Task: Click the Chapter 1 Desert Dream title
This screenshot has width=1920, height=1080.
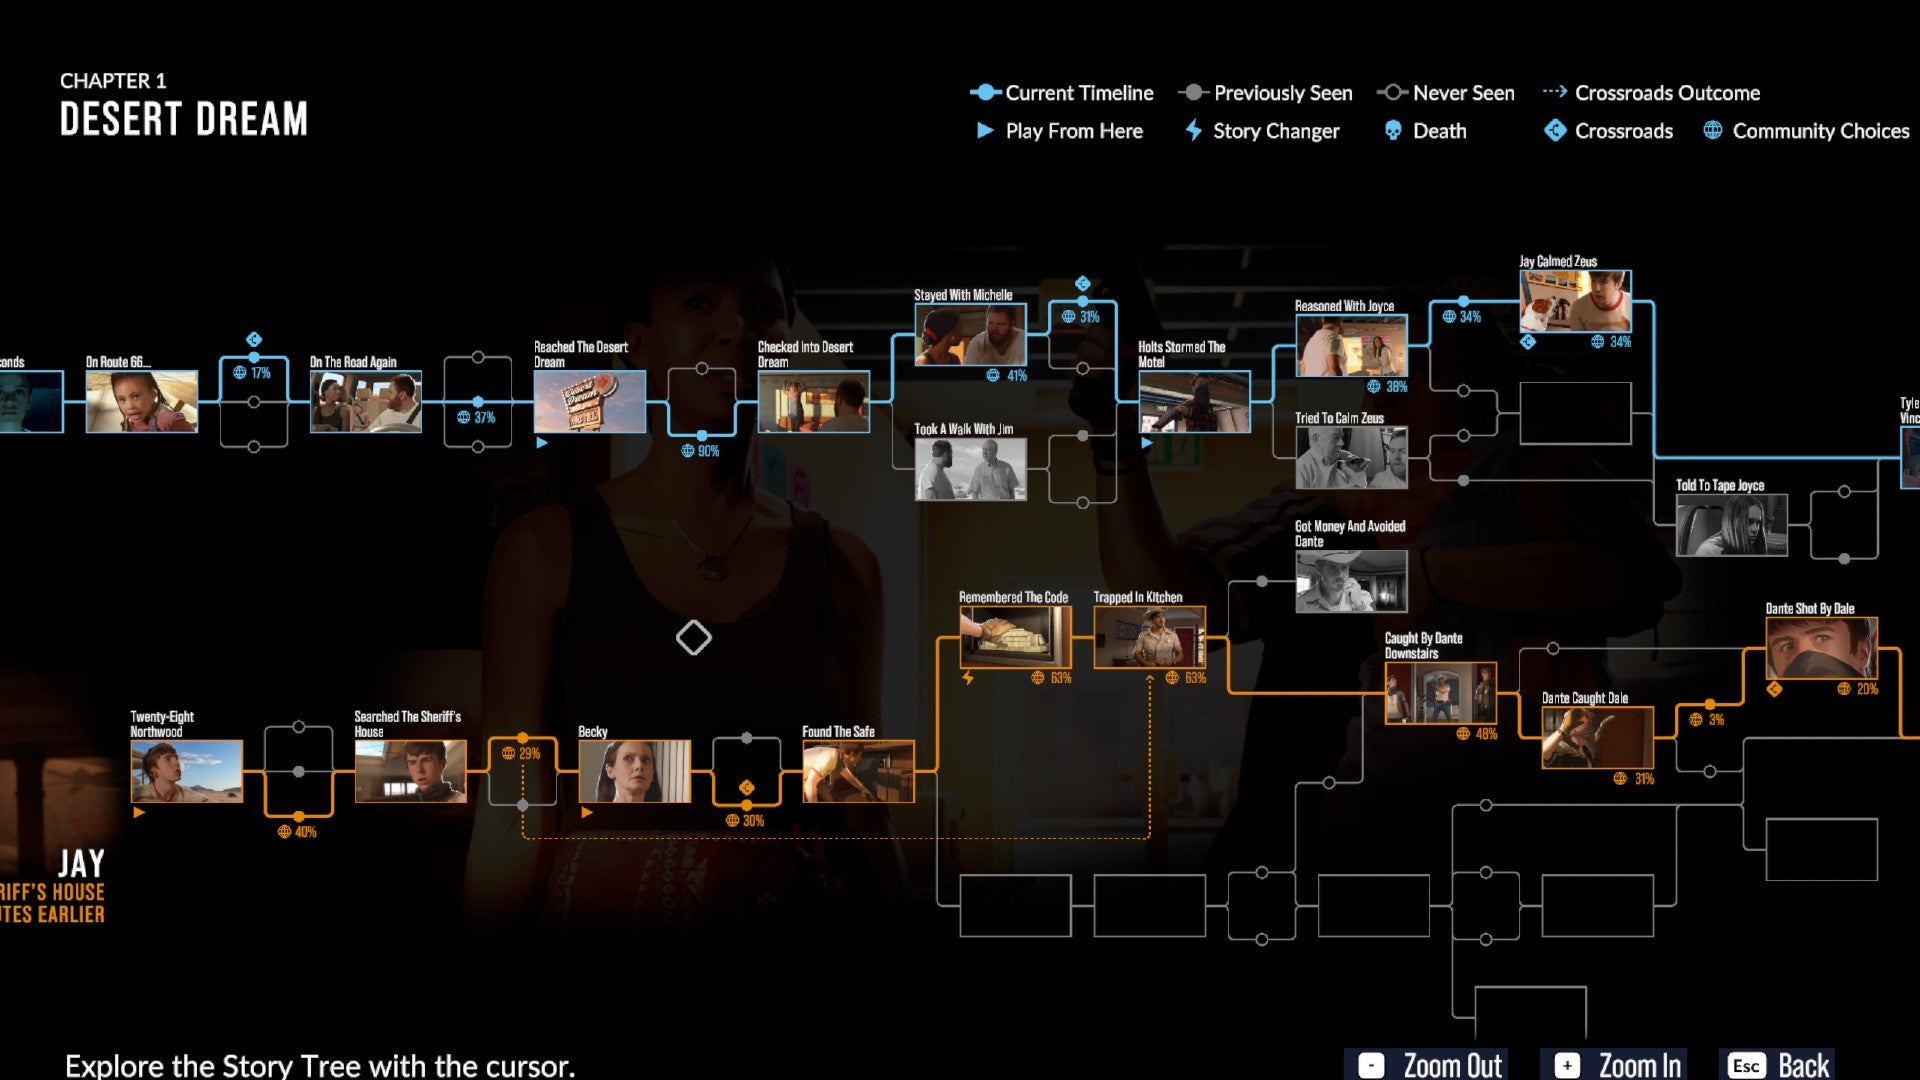Action: (185, 105)
